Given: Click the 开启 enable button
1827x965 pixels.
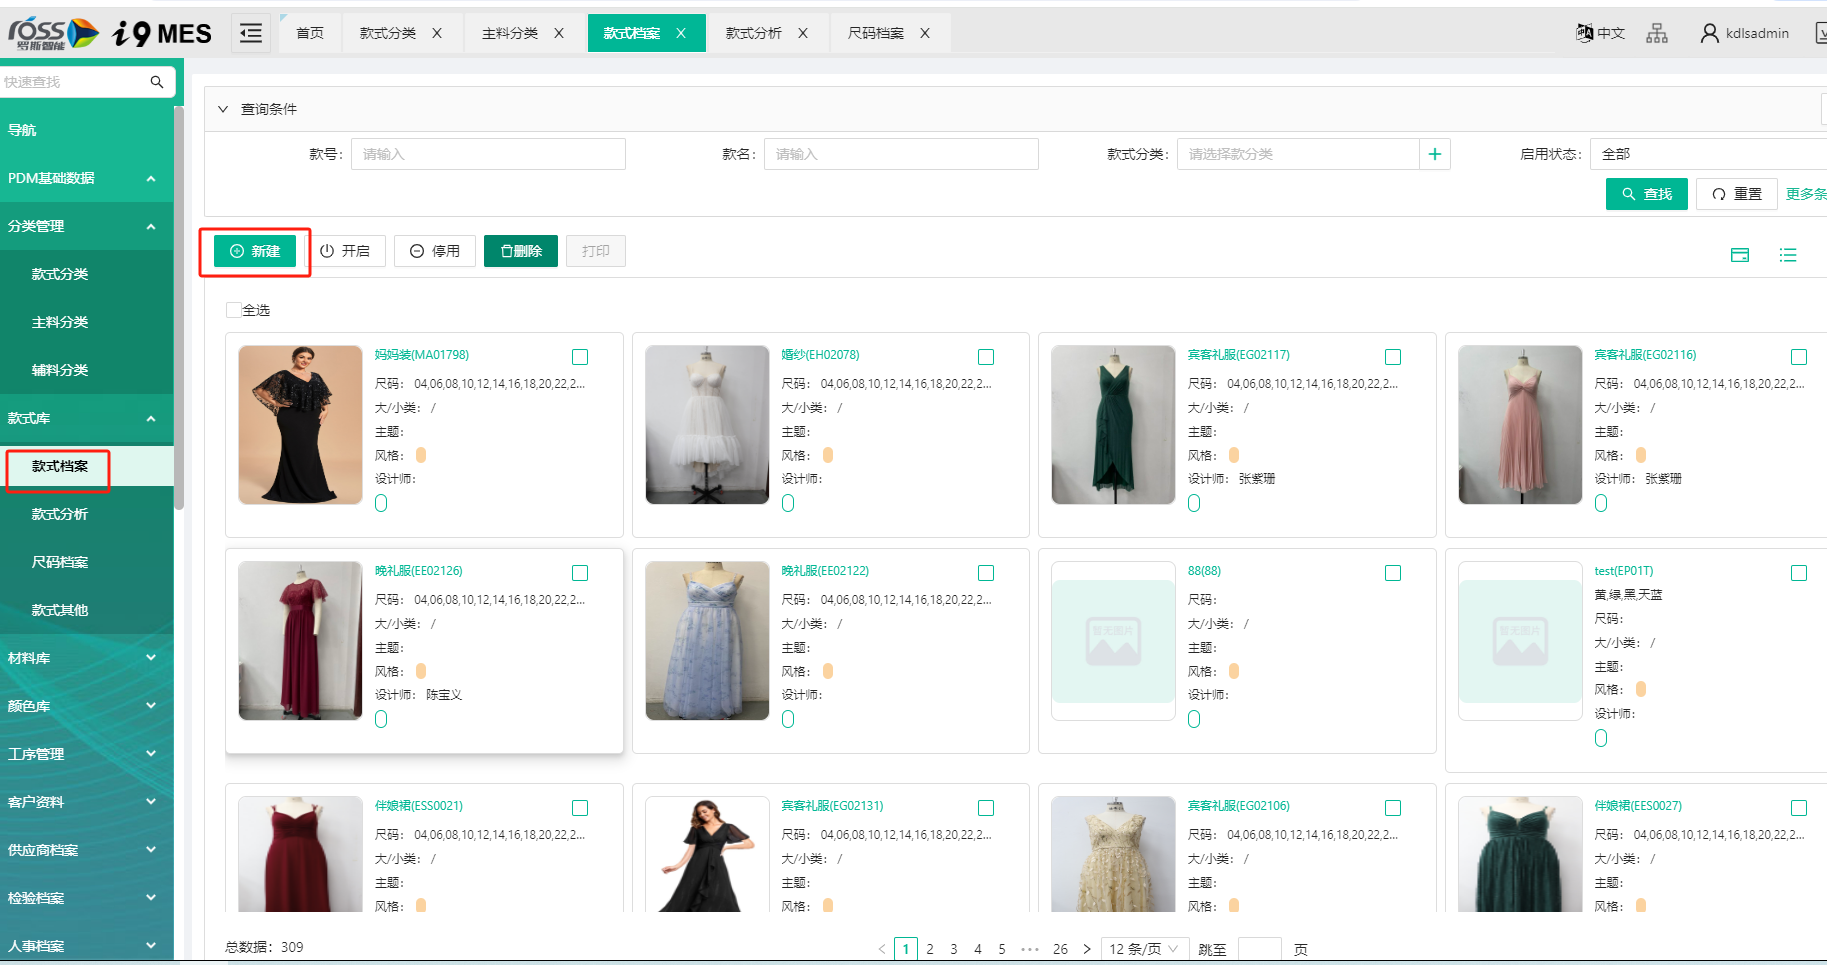Looking at the screenshot, I should [x=345, y=251].
